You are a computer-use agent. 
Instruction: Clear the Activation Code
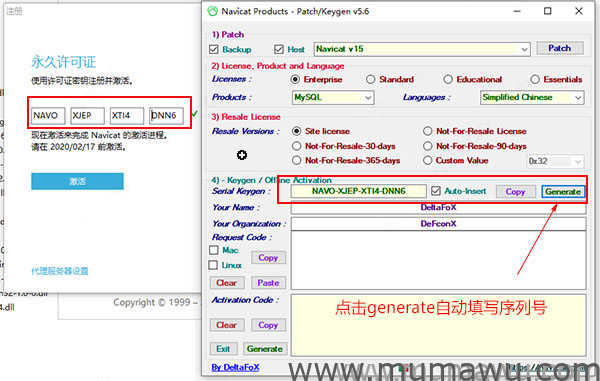[x=227, y=325]
